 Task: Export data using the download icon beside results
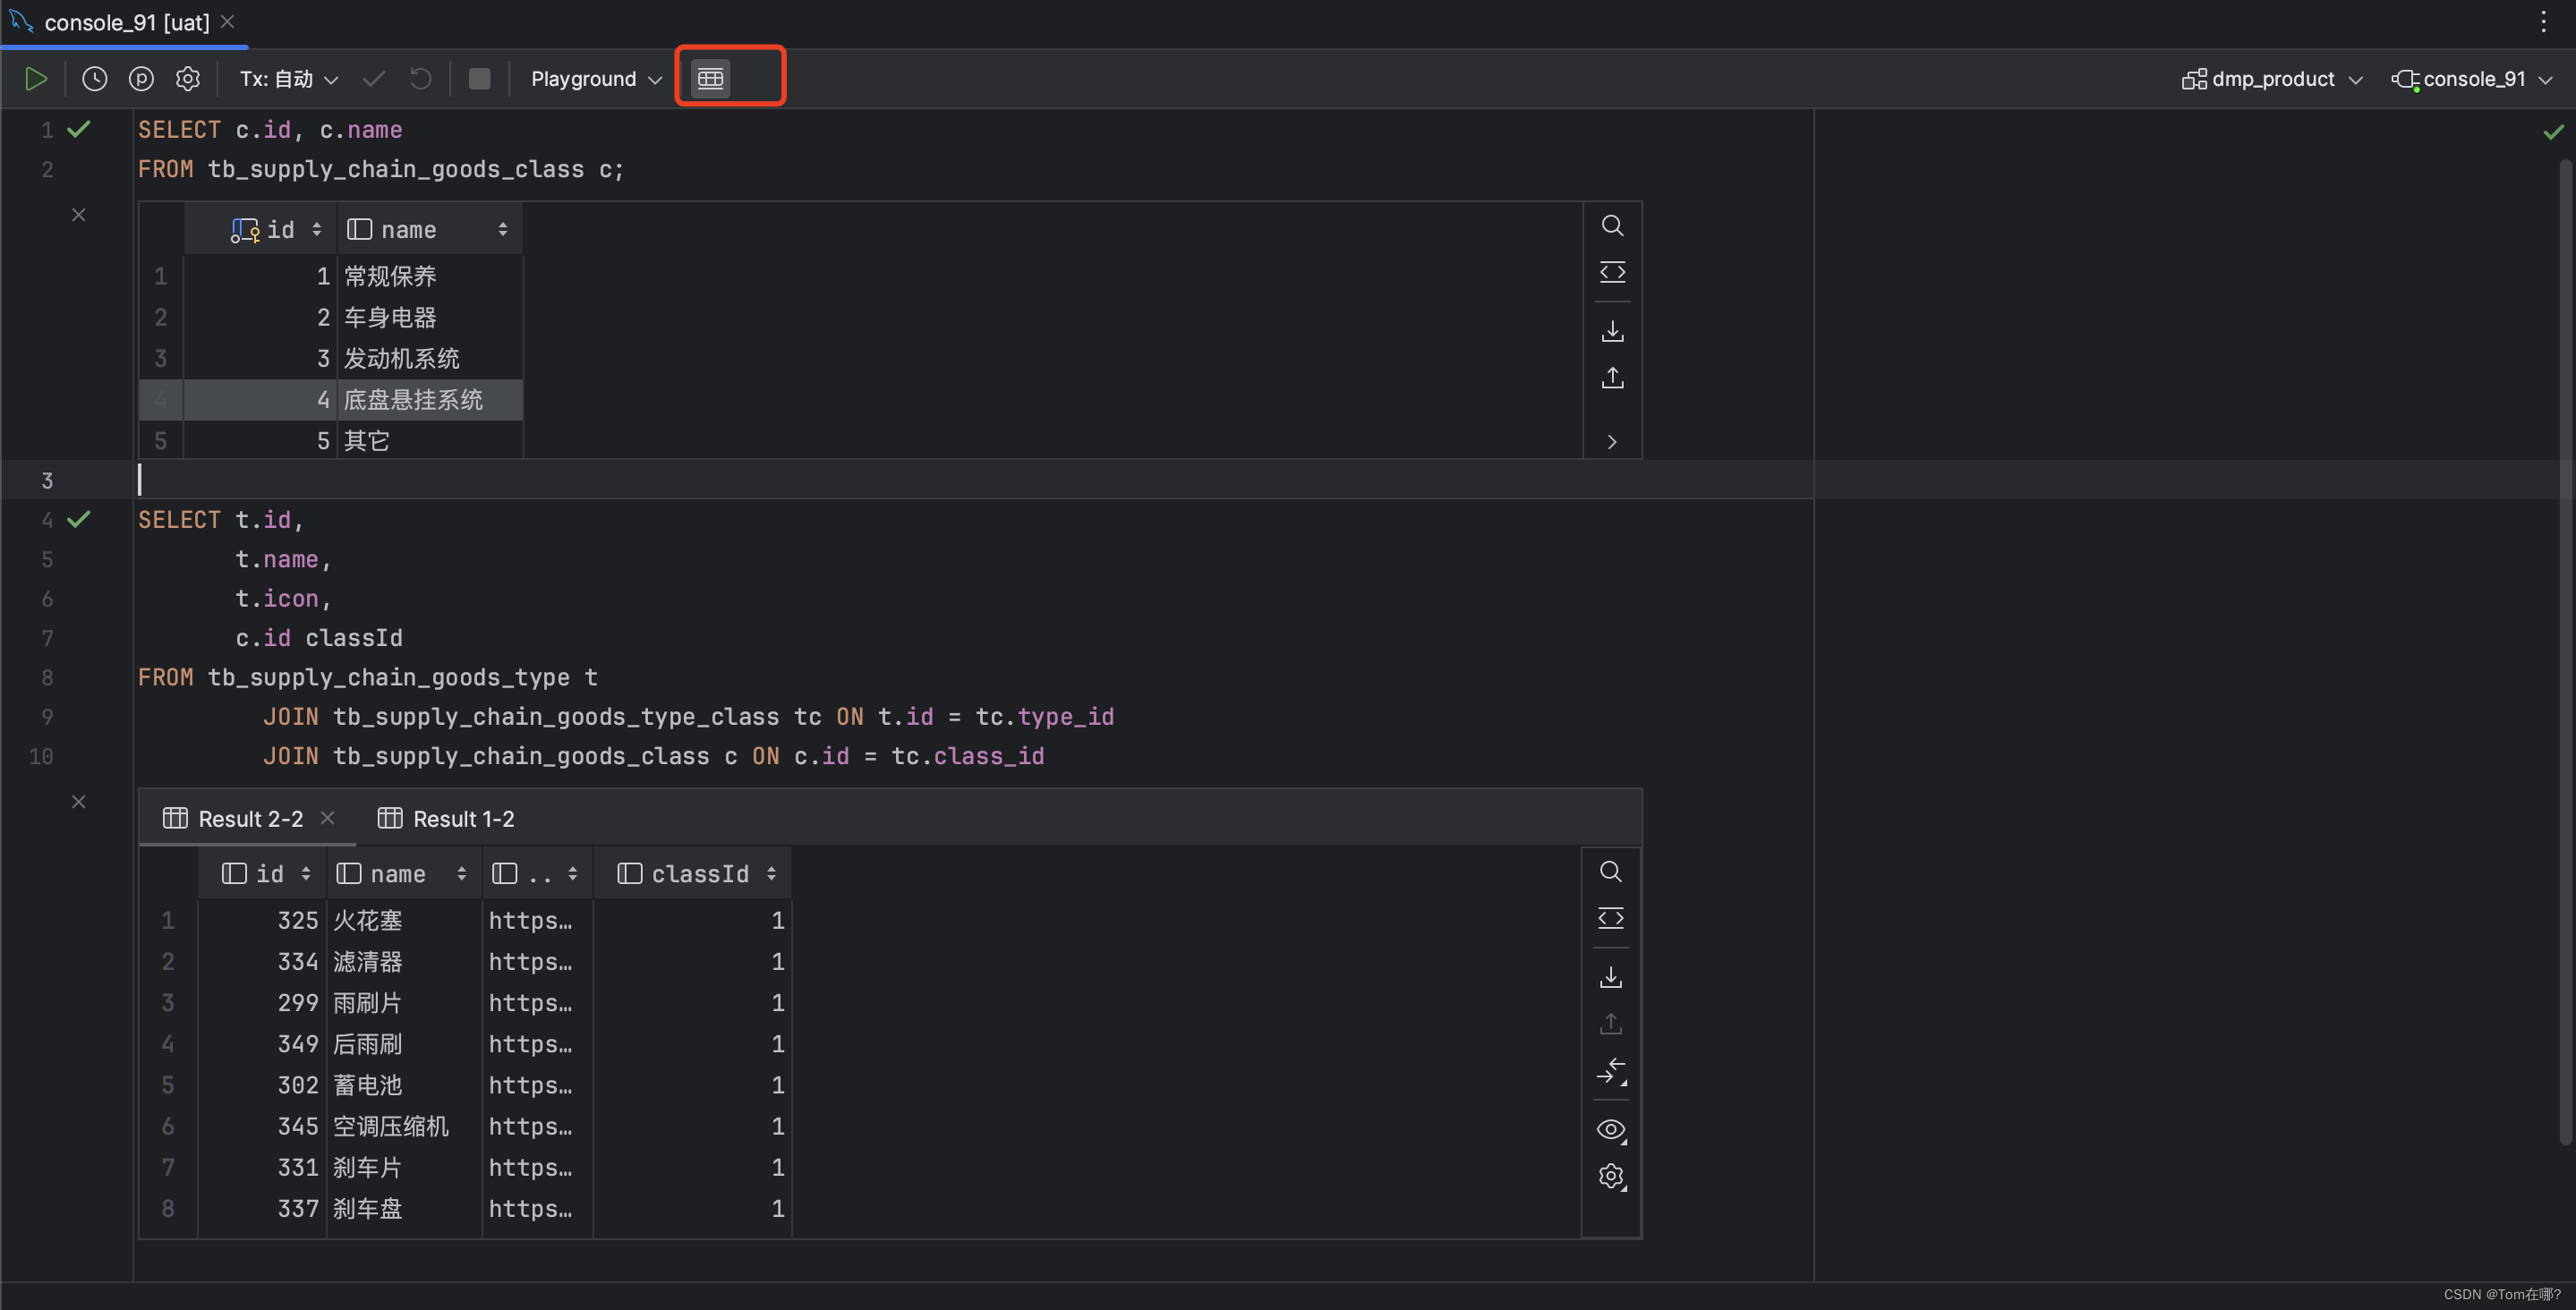pyautogui.click(x=1611, y=978)
